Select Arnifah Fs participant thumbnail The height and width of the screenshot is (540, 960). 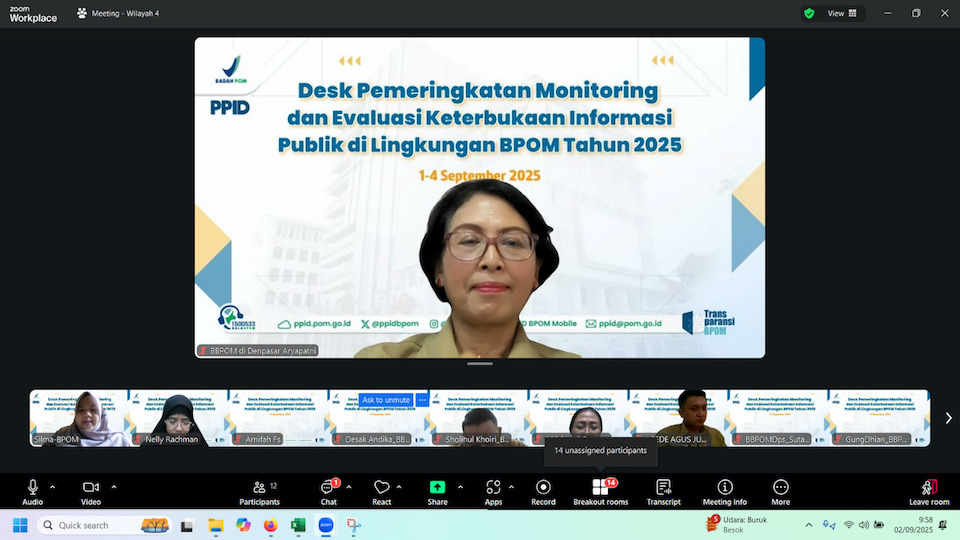[x=279, y=418]
